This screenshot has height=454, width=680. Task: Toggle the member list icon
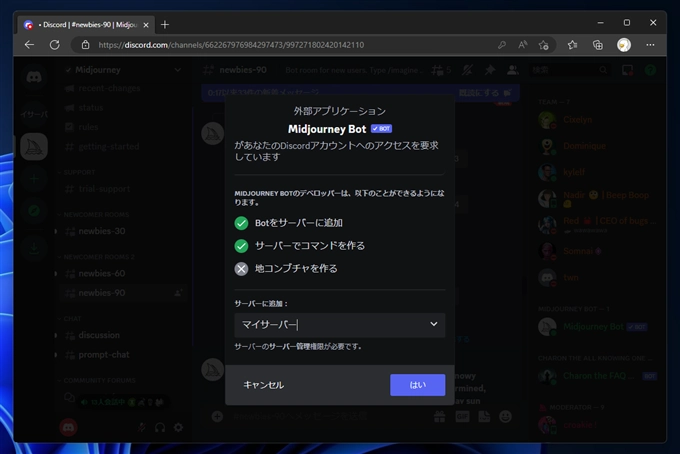point(512,70)
